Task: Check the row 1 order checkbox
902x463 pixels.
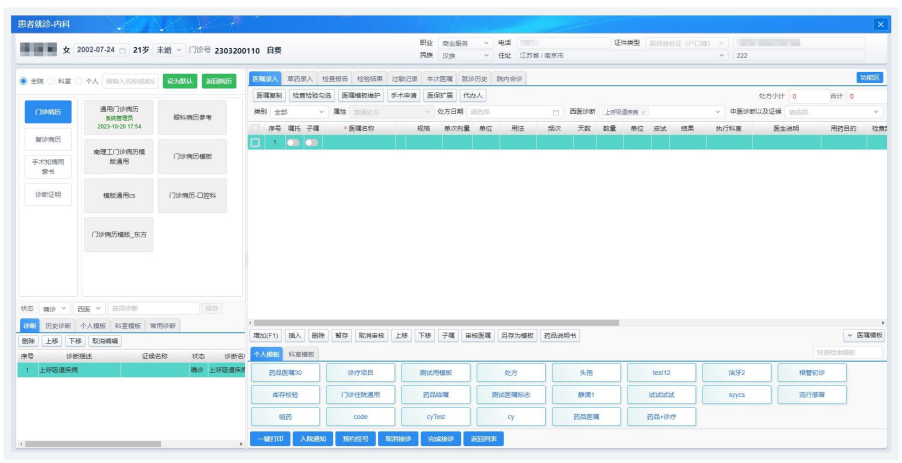Action: click(x=255, y=143)
